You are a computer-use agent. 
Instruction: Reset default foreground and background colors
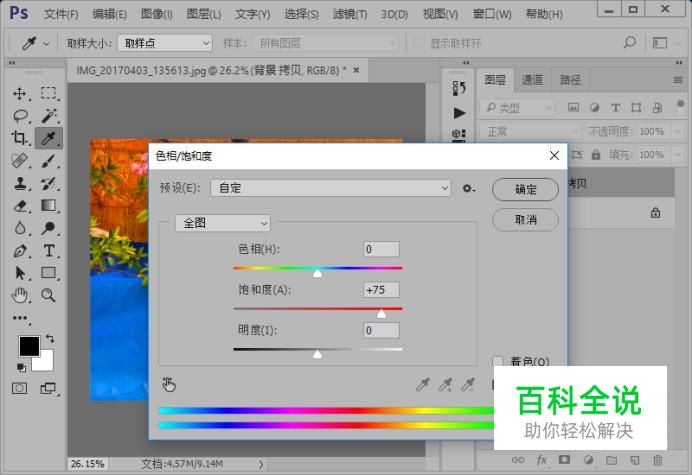pos(21,367)
